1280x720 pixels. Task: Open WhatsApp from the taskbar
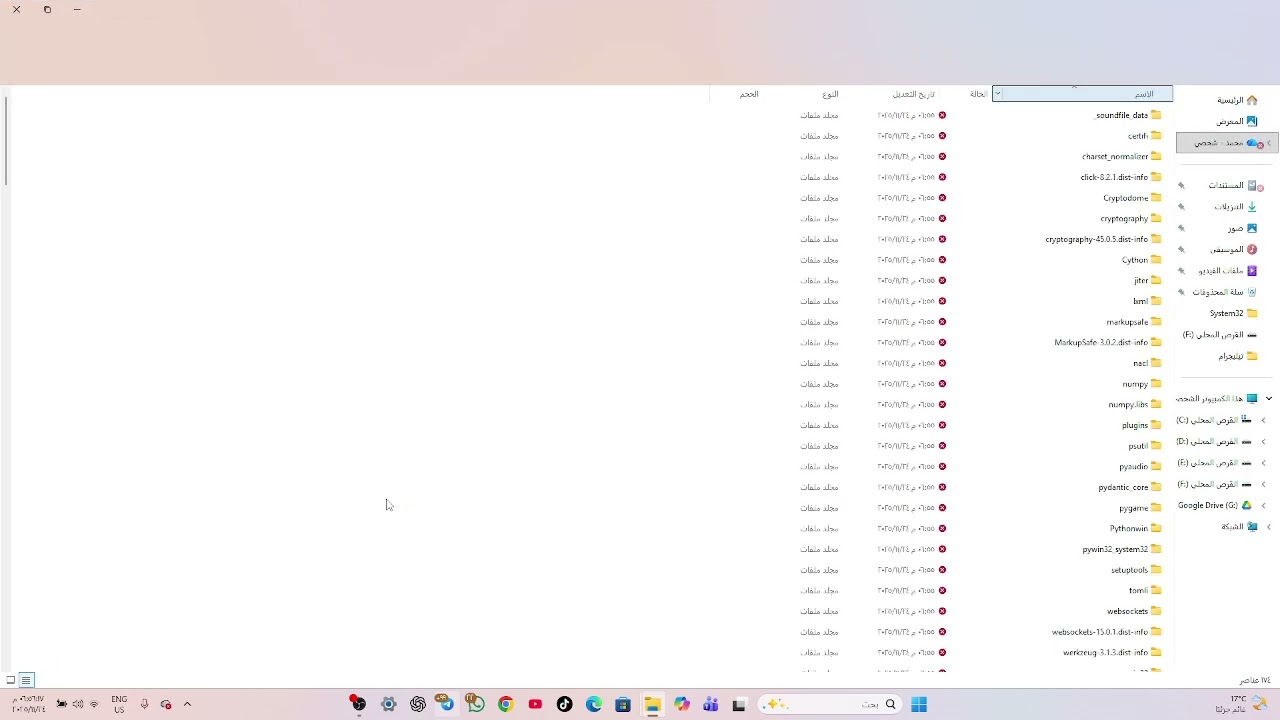pos(476,704)
